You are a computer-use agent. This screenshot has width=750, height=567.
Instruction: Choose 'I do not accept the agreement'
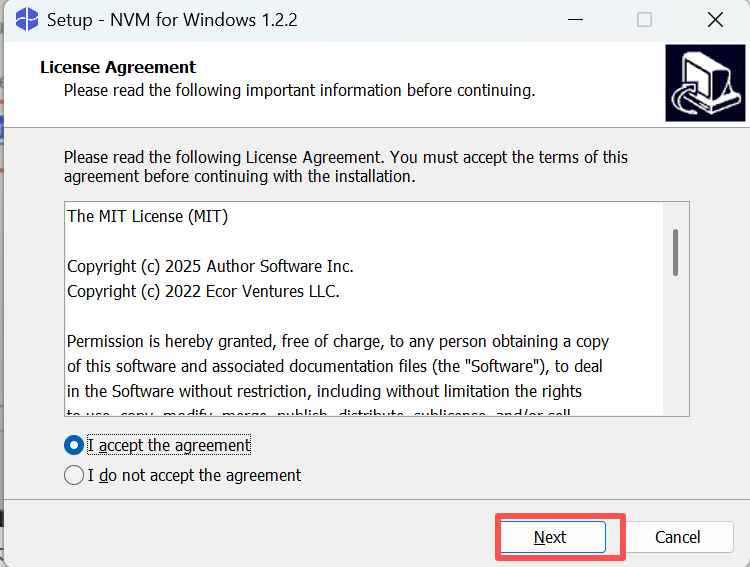(183, 476)
